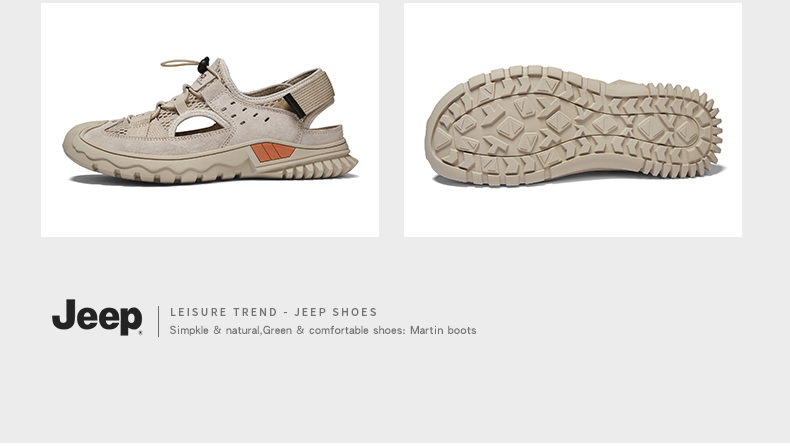Click the oval side cutout of the sandal
This screenshot has height=446, width=790.
pyautogui.click(x=199, y=125)
